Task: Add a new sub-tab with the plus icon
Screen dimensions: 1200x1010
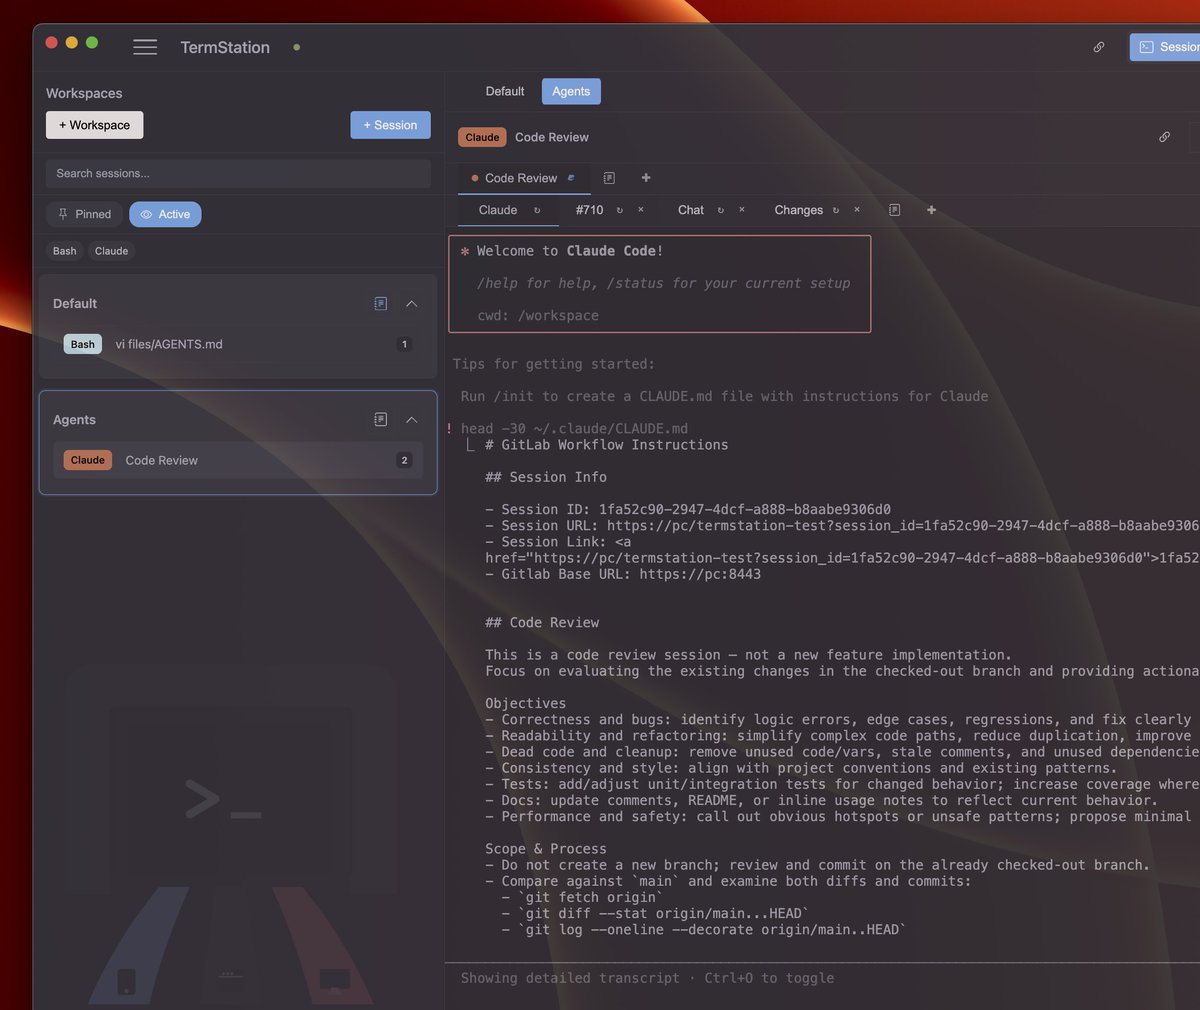Action: coord(932,210)
